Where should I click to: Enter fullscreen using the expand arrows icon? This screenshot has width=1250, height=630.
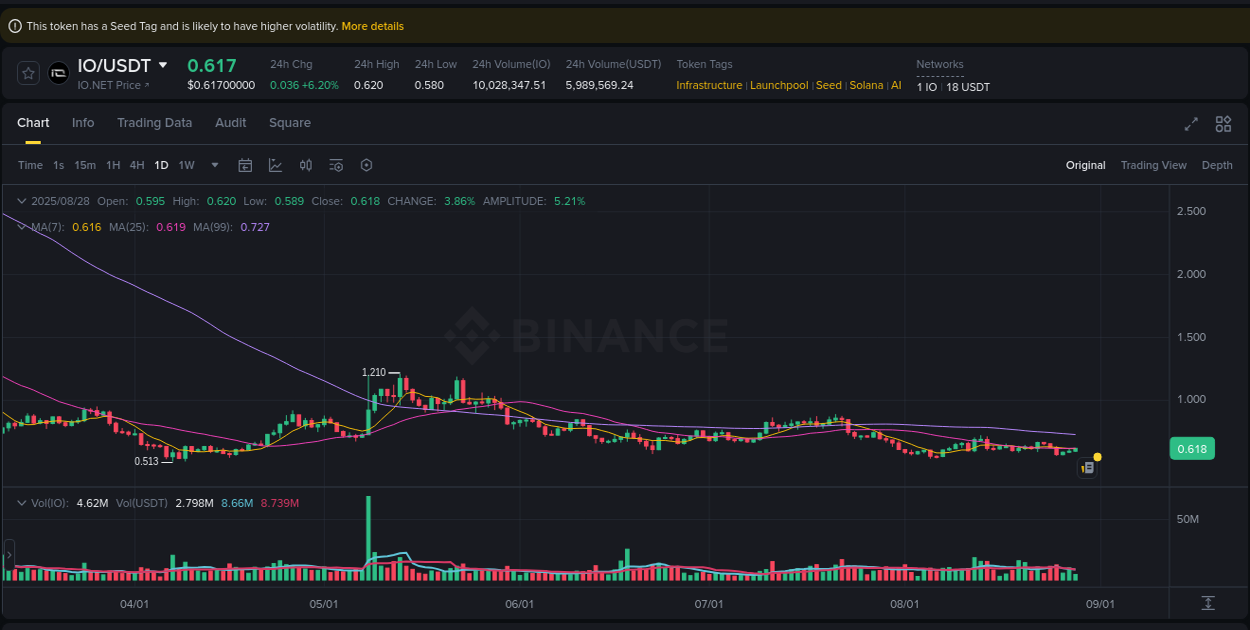1190,124
